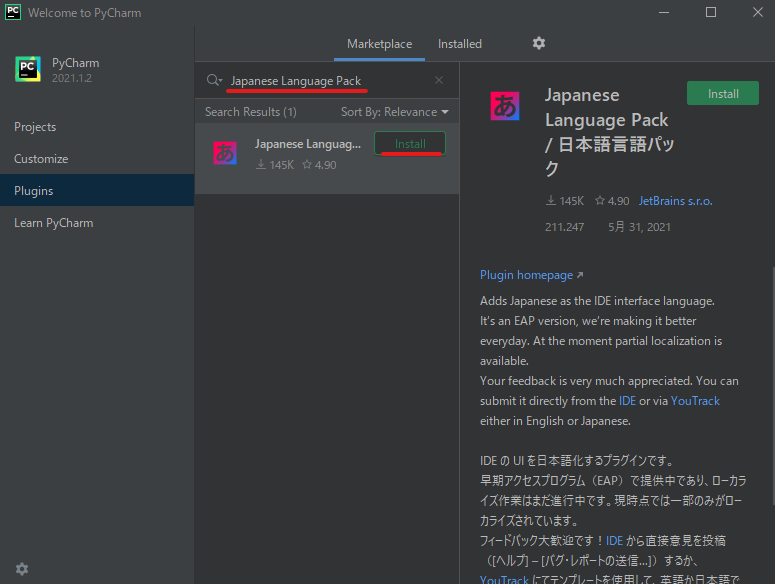Switch to the Installed tab

click(x=460, y=44)
